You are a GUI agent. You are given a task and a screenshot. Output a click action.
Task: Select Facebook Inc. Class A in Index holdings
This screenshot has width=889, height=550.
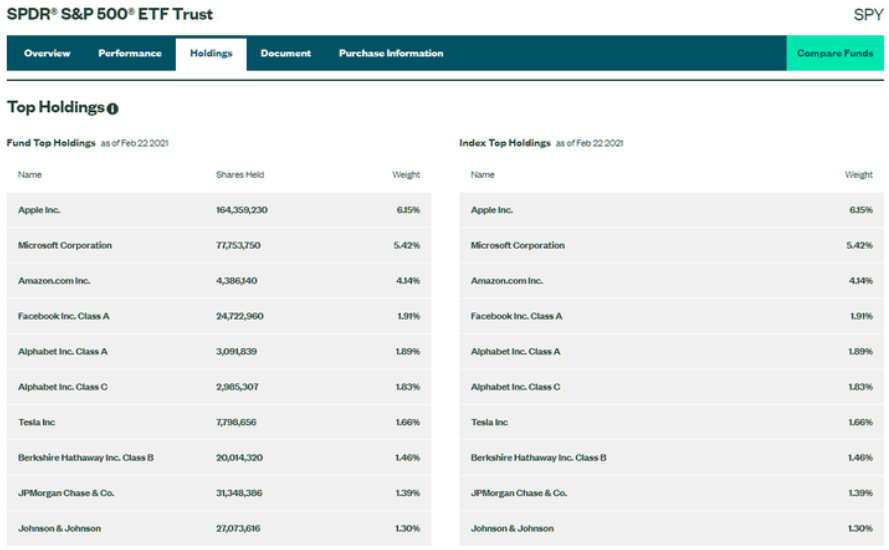point(517,316)
